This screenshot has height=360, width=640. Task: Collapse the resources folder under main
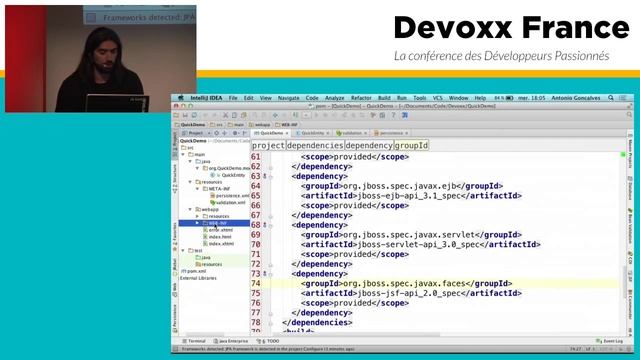point(191,182)
